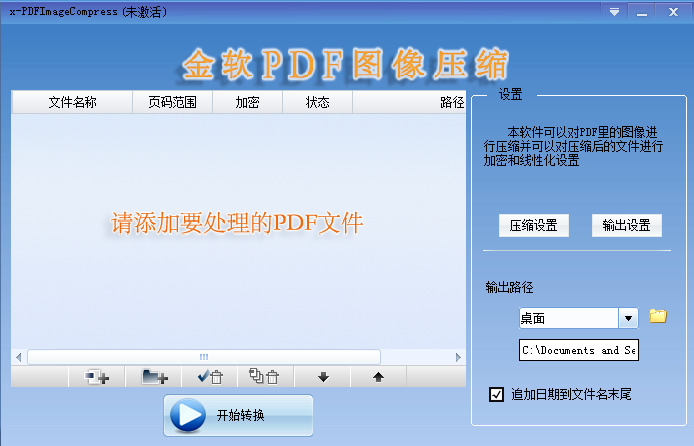
Task: Open 压缩设置 compression settings
Action: tap(534, 226)
